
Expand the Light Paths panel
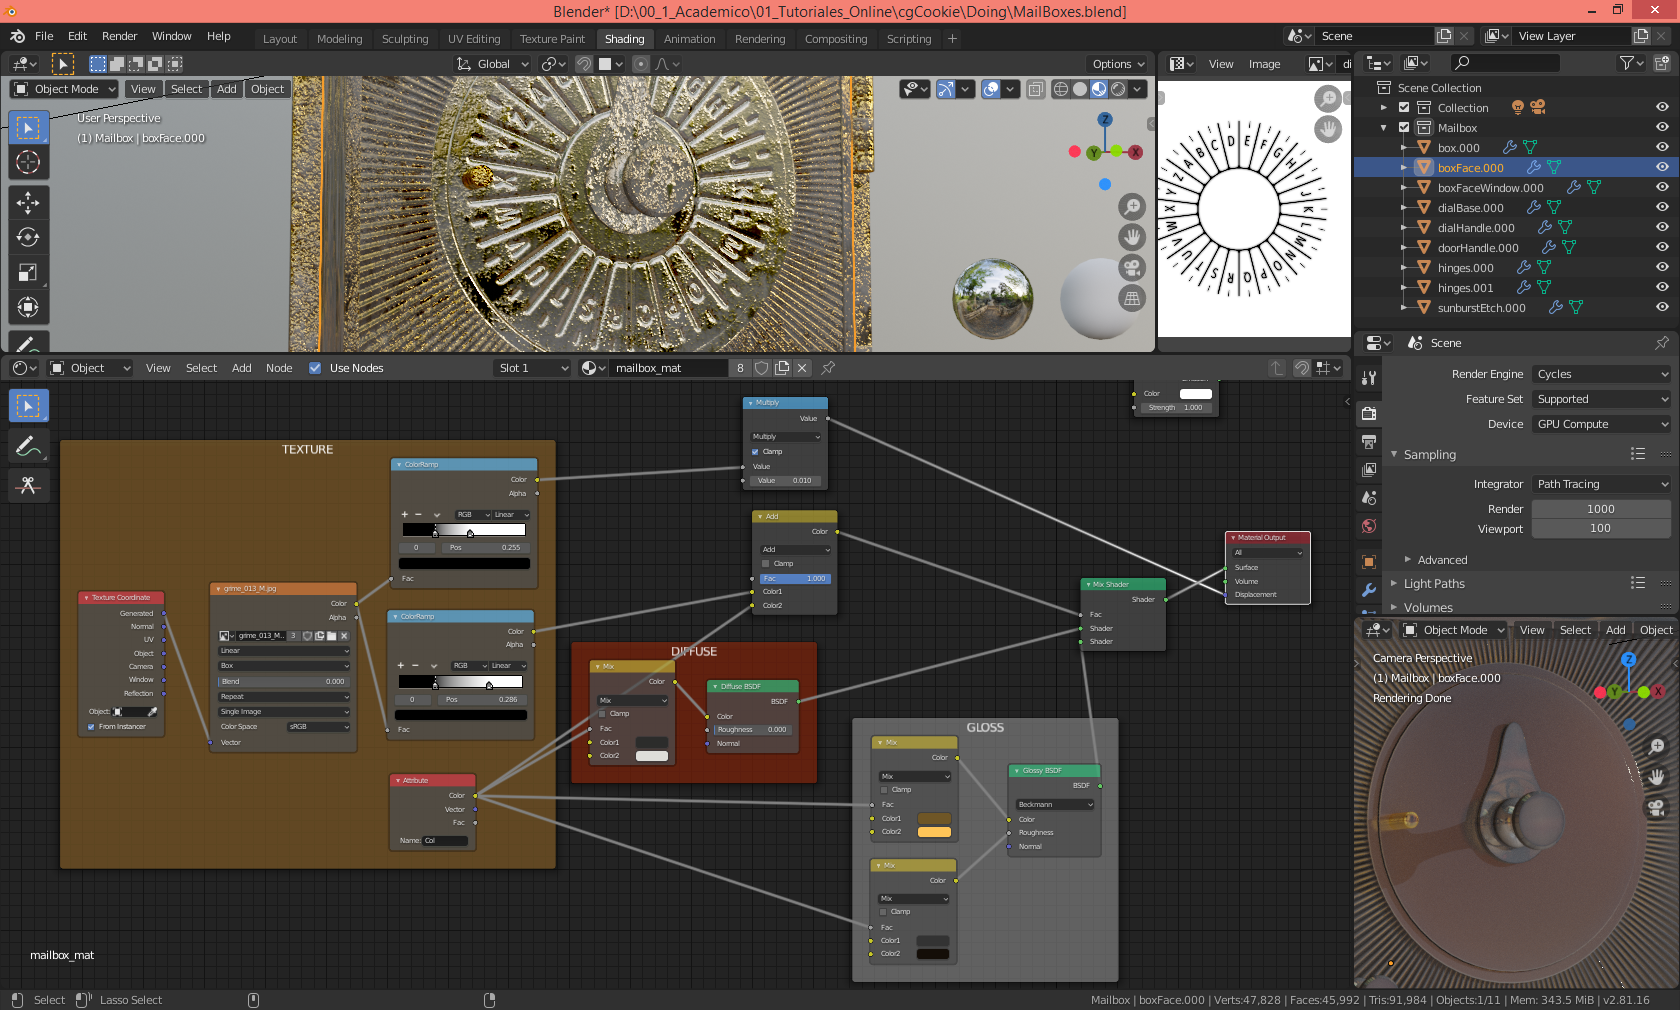click(1434, 584)
